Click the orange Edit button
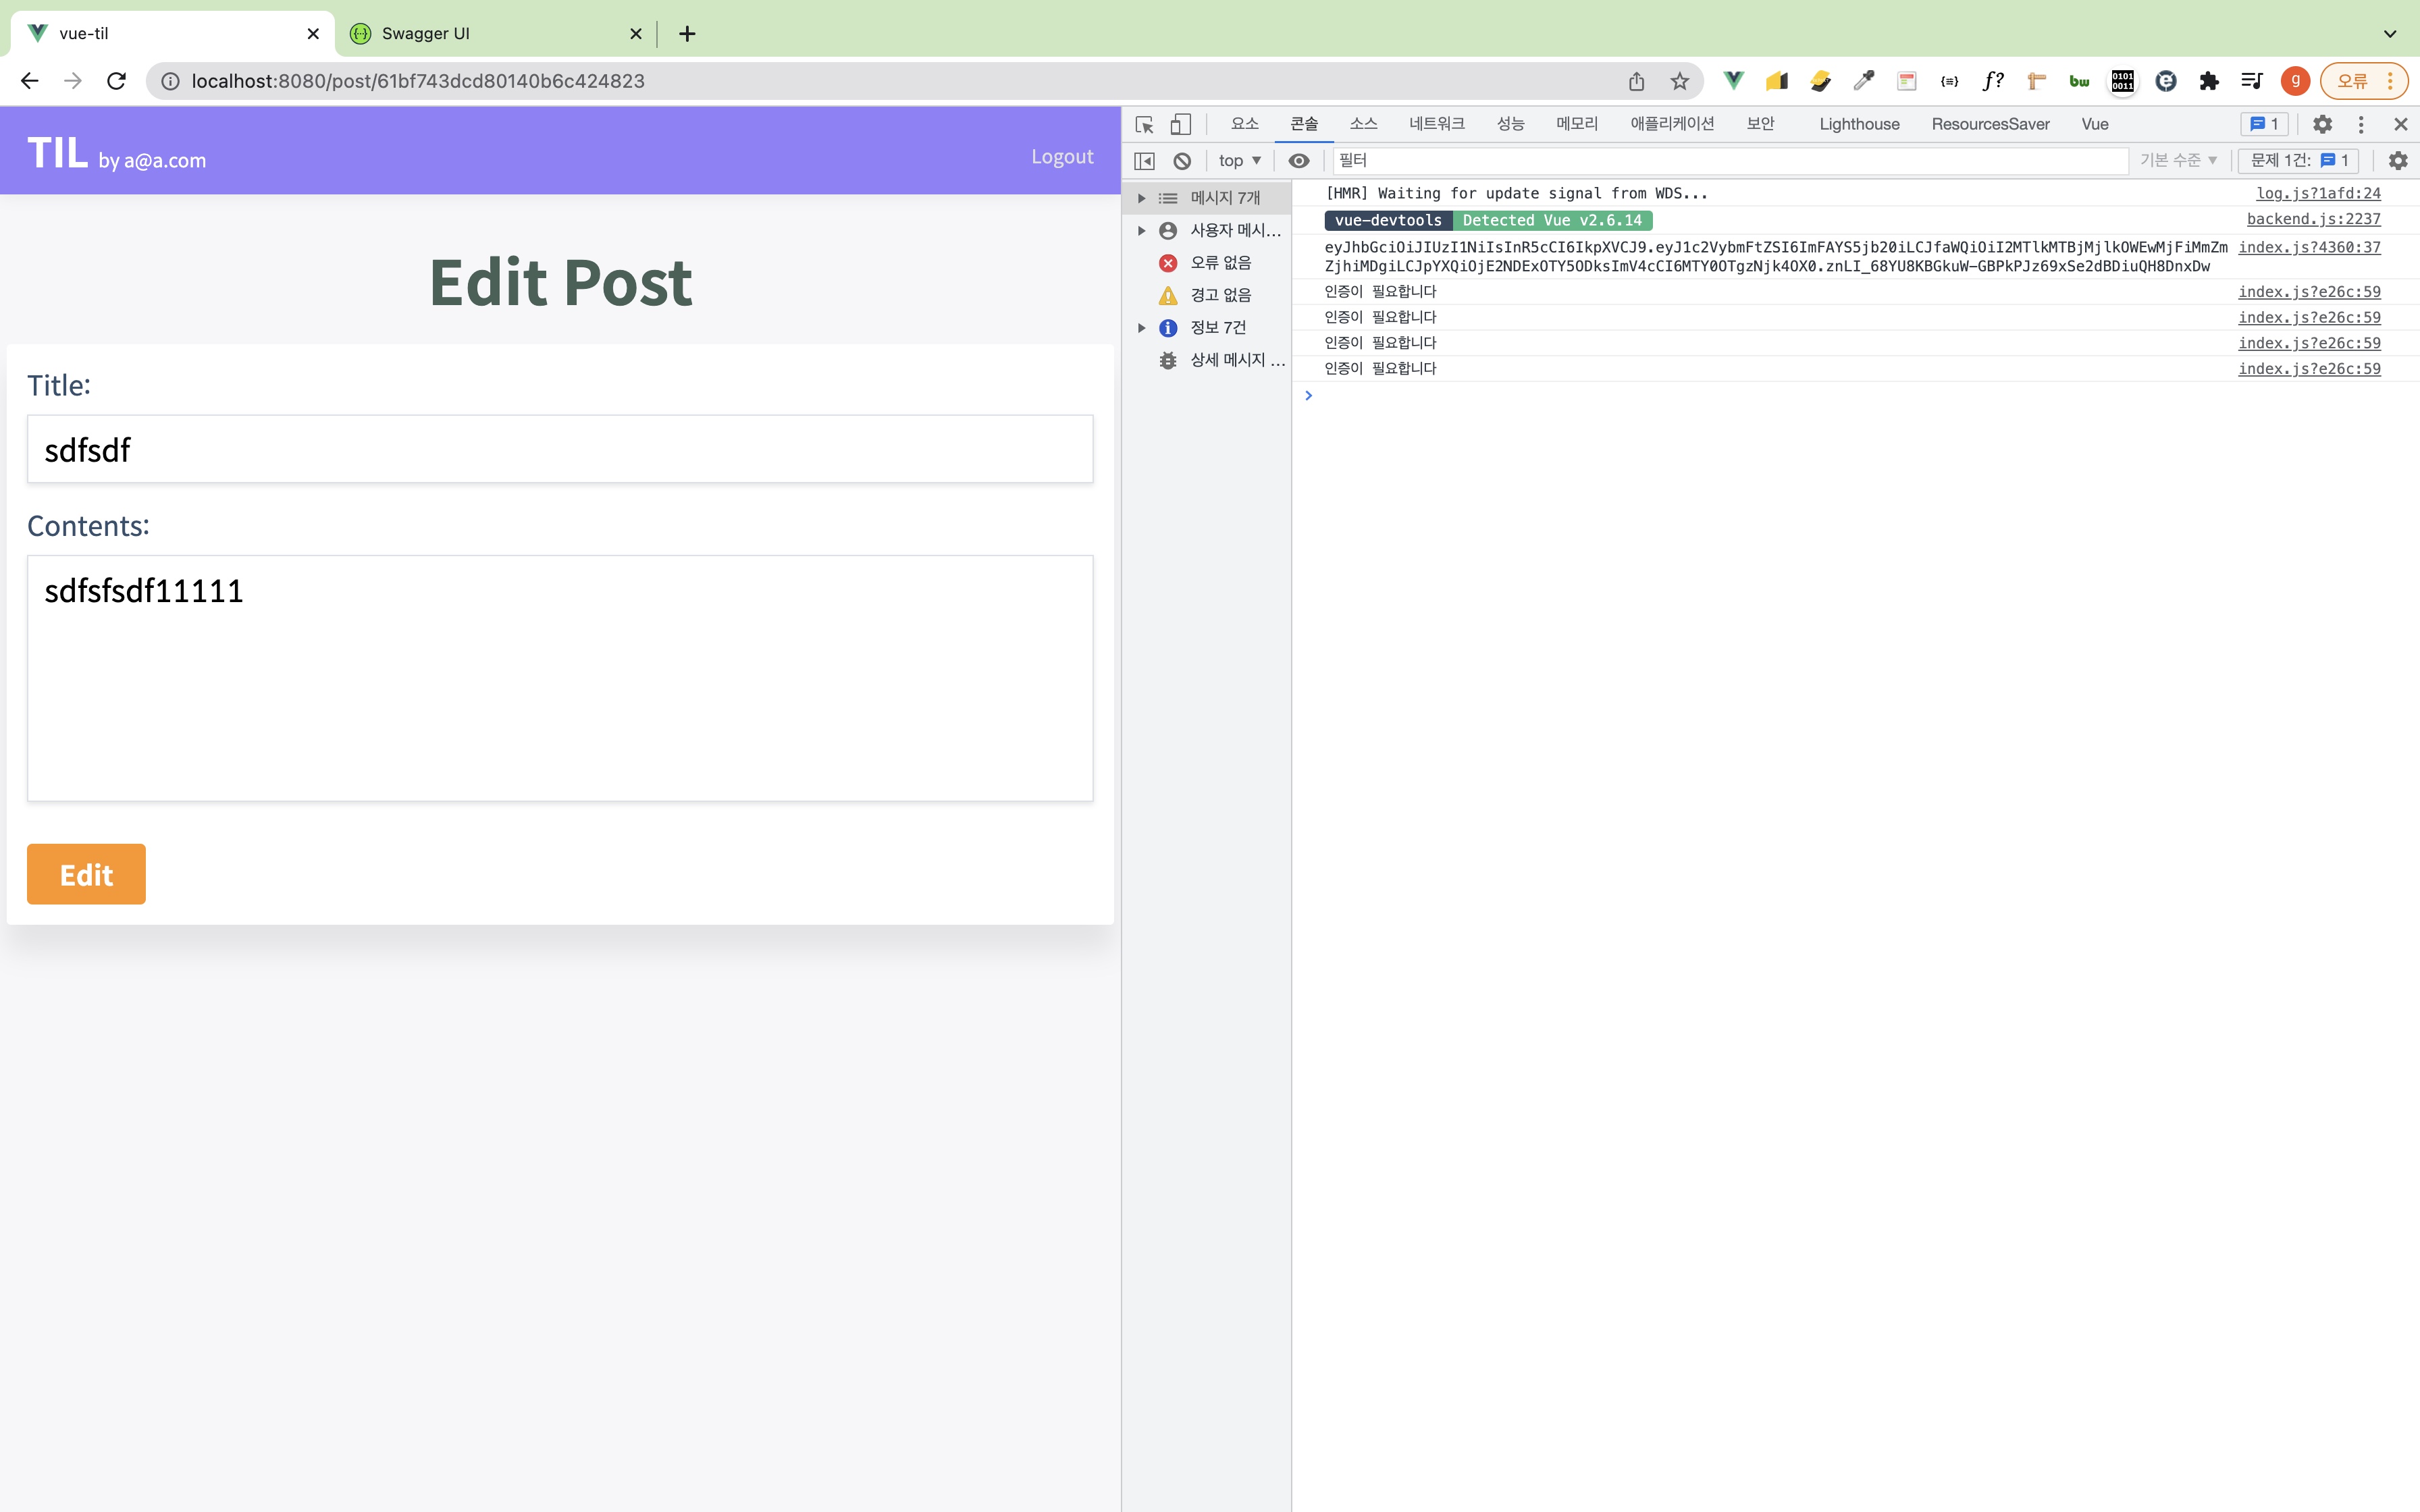Viewport: 2420px width, 1512px height. click(x=86, y=874)
